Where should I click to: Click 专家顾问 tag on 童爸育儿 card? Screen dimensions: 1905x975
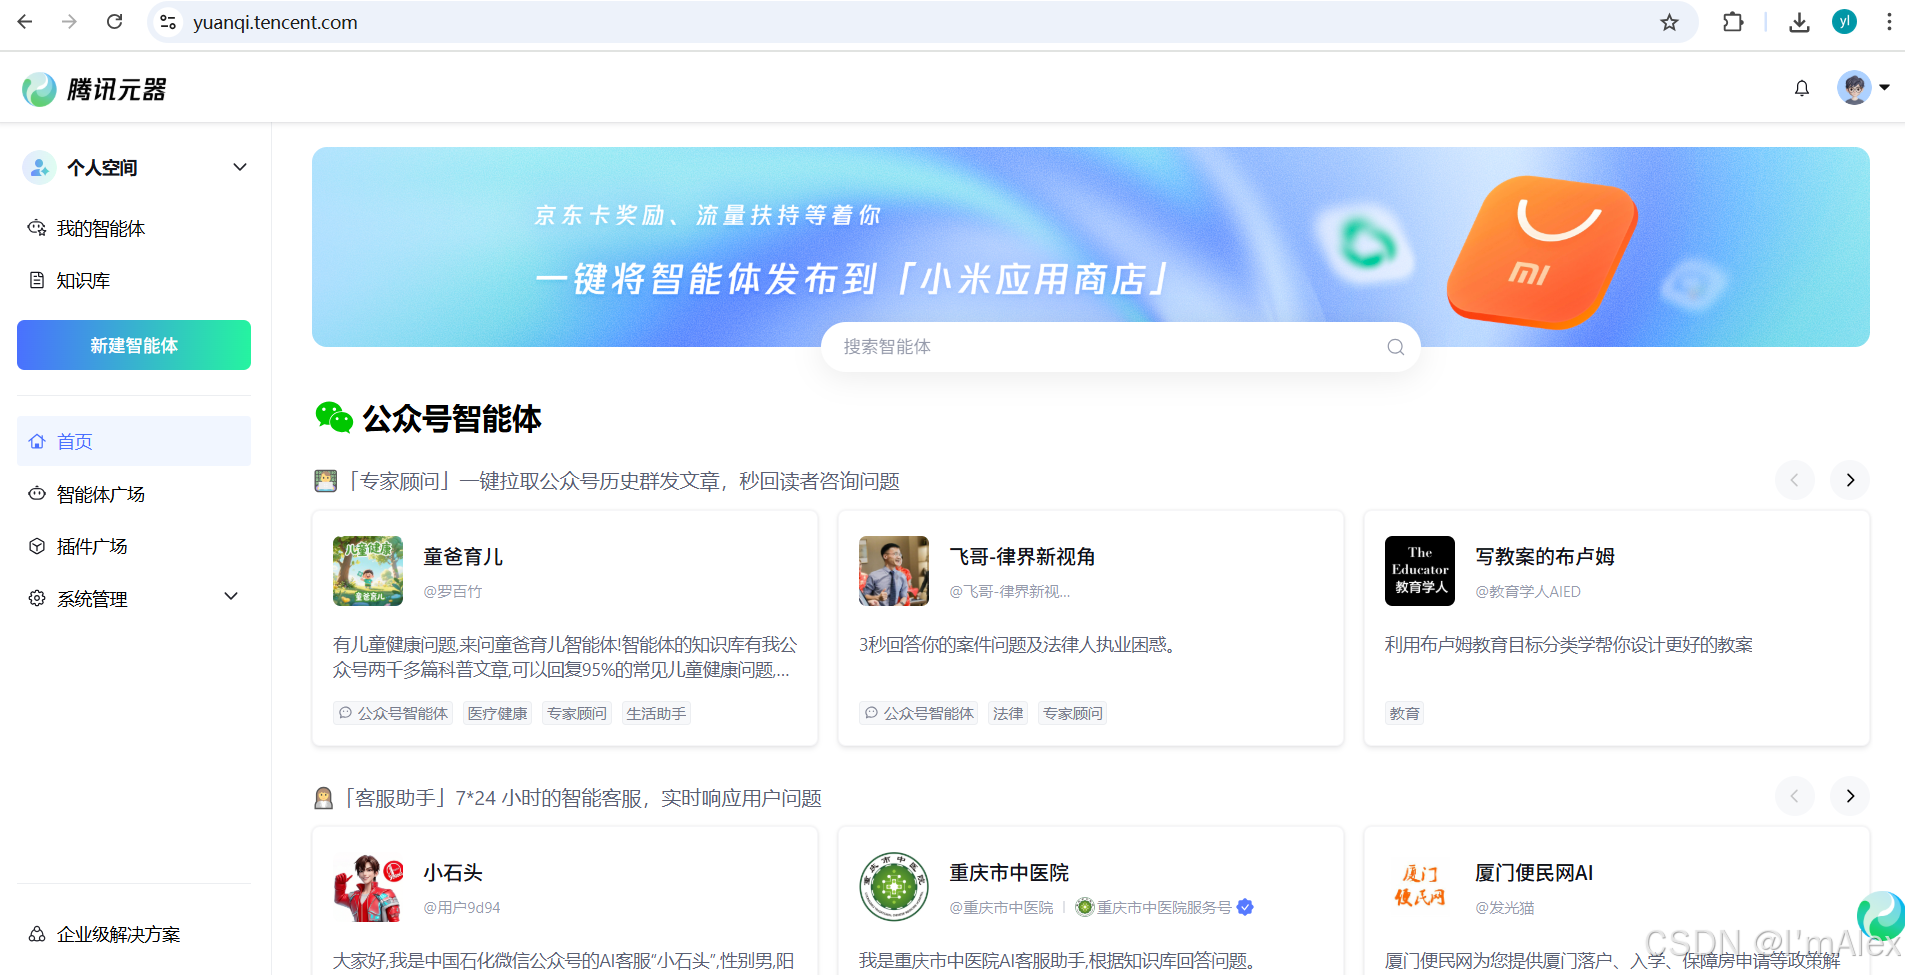pos(577,713)
